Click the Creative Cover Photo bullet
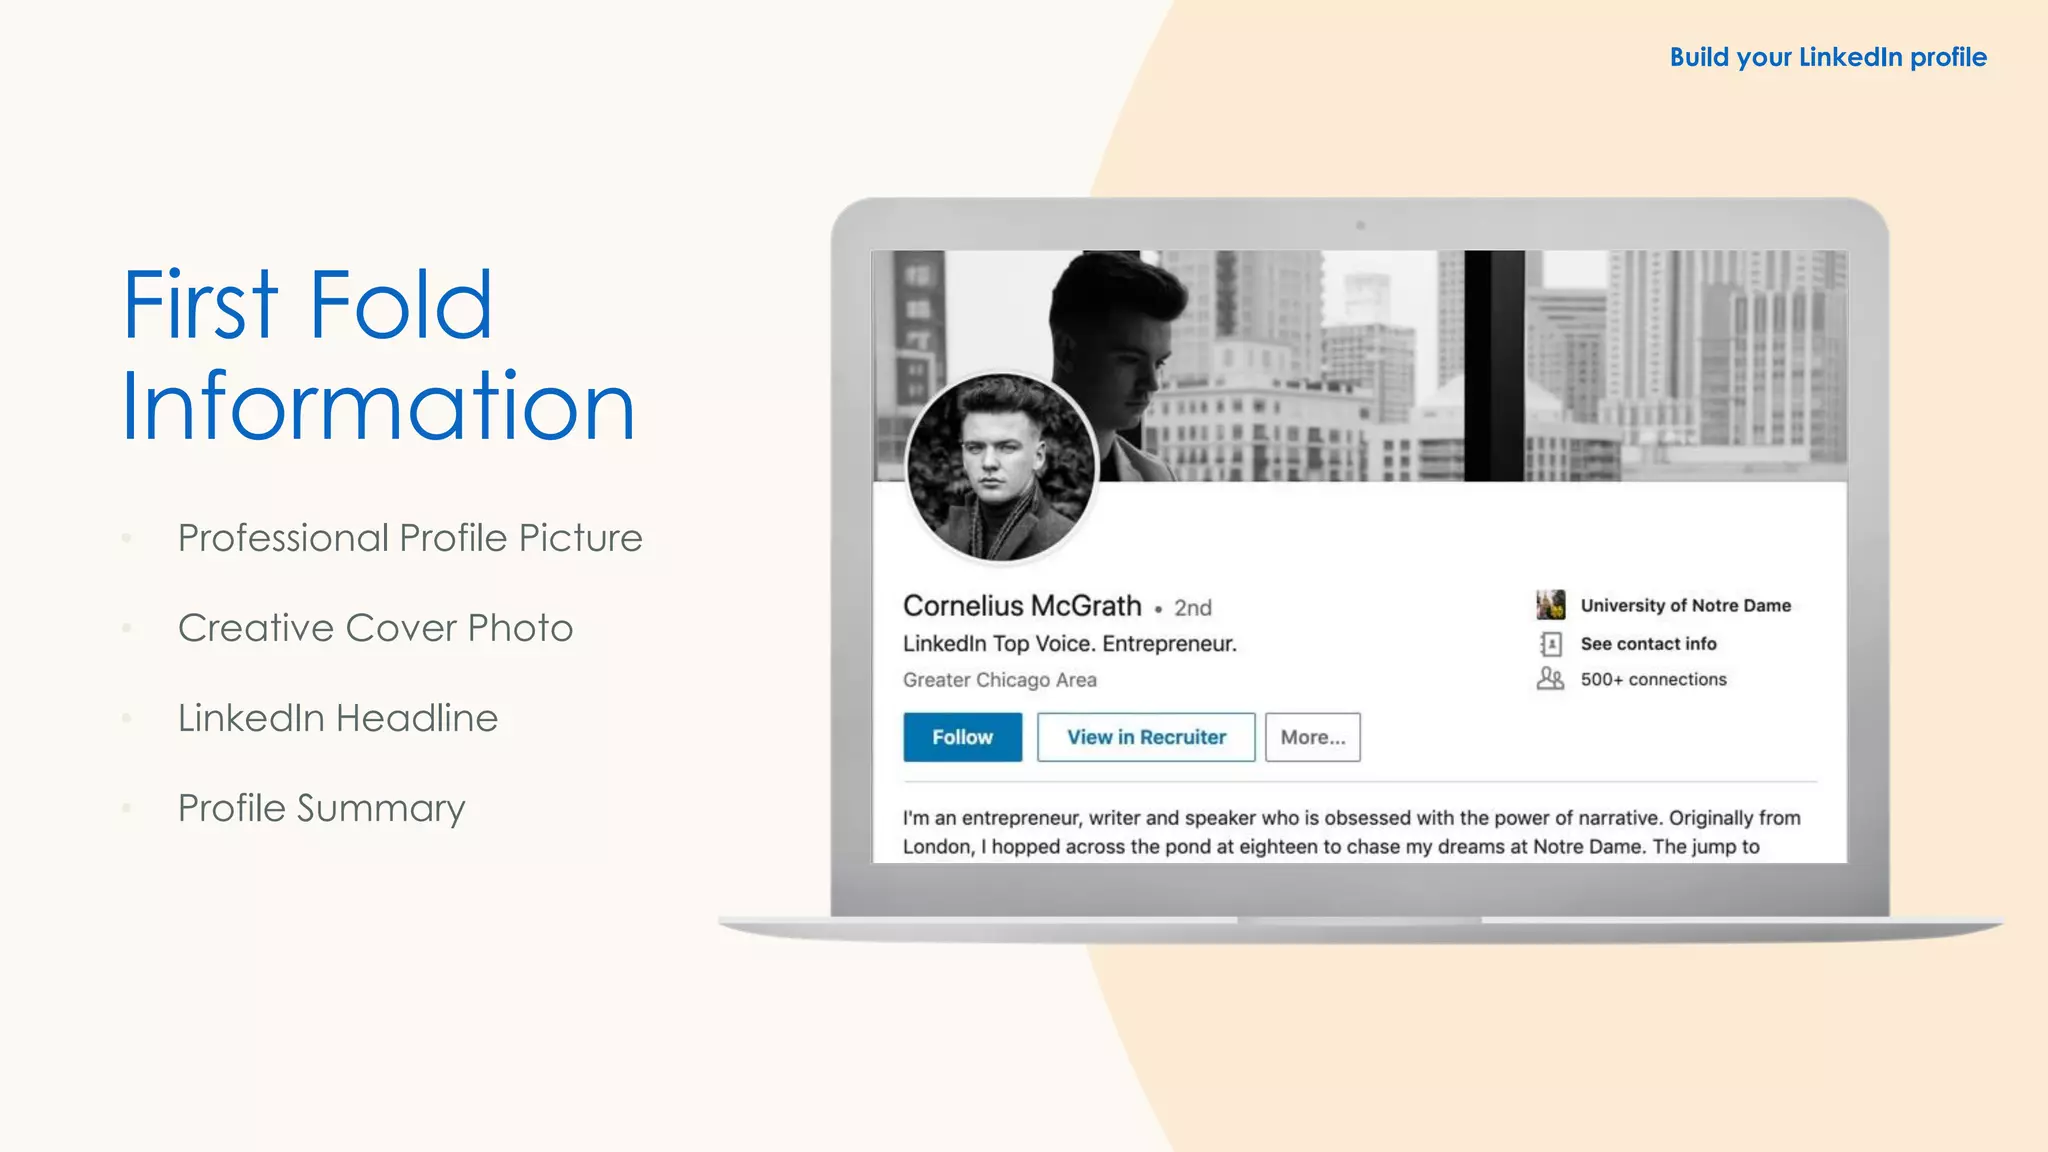The image size is (2048, 1152). click(x=375, y=628)
